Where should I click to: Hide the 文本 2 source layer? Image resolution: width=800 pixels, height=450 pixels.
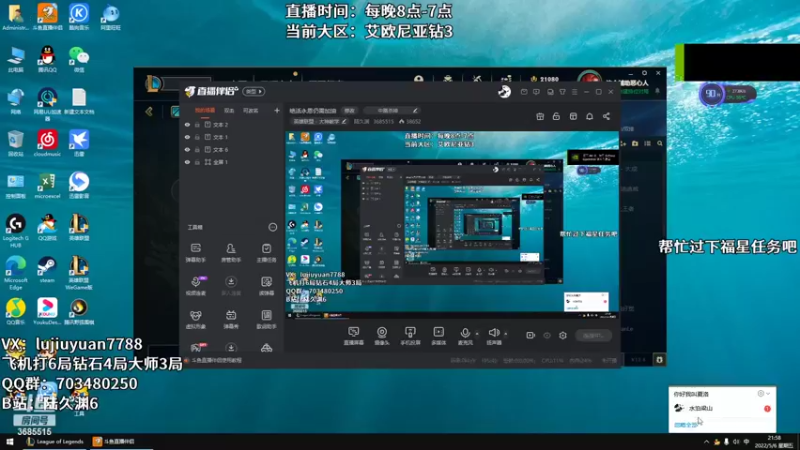tap(187, 124)
